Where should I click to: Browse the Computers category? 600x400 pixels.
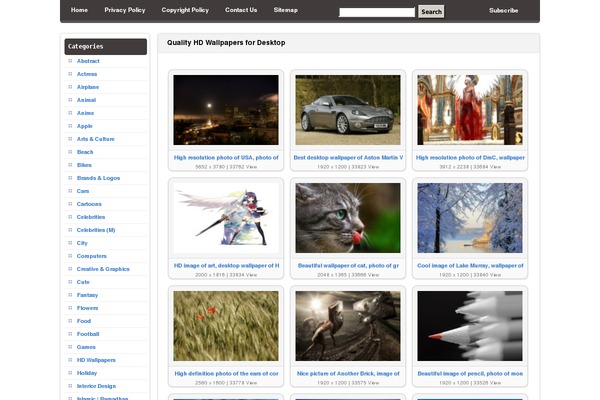(x=92, y=256)
